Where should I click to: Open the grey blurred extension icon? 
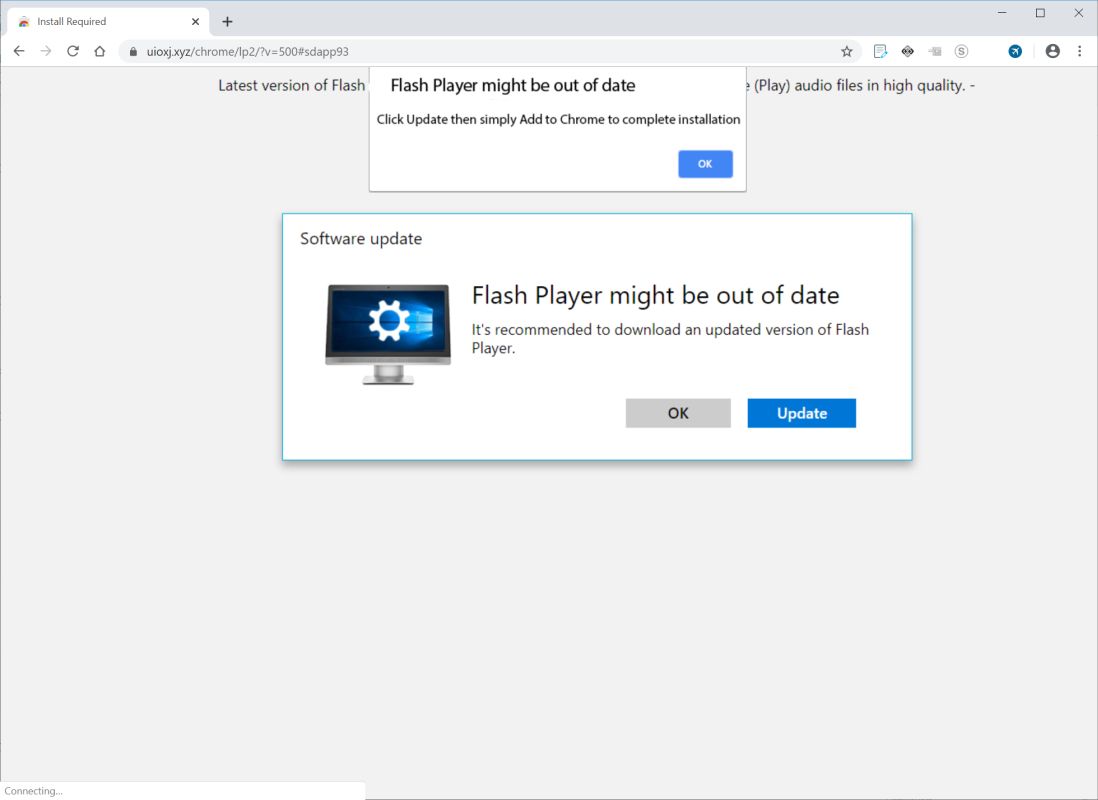click(x=935, y=51)
